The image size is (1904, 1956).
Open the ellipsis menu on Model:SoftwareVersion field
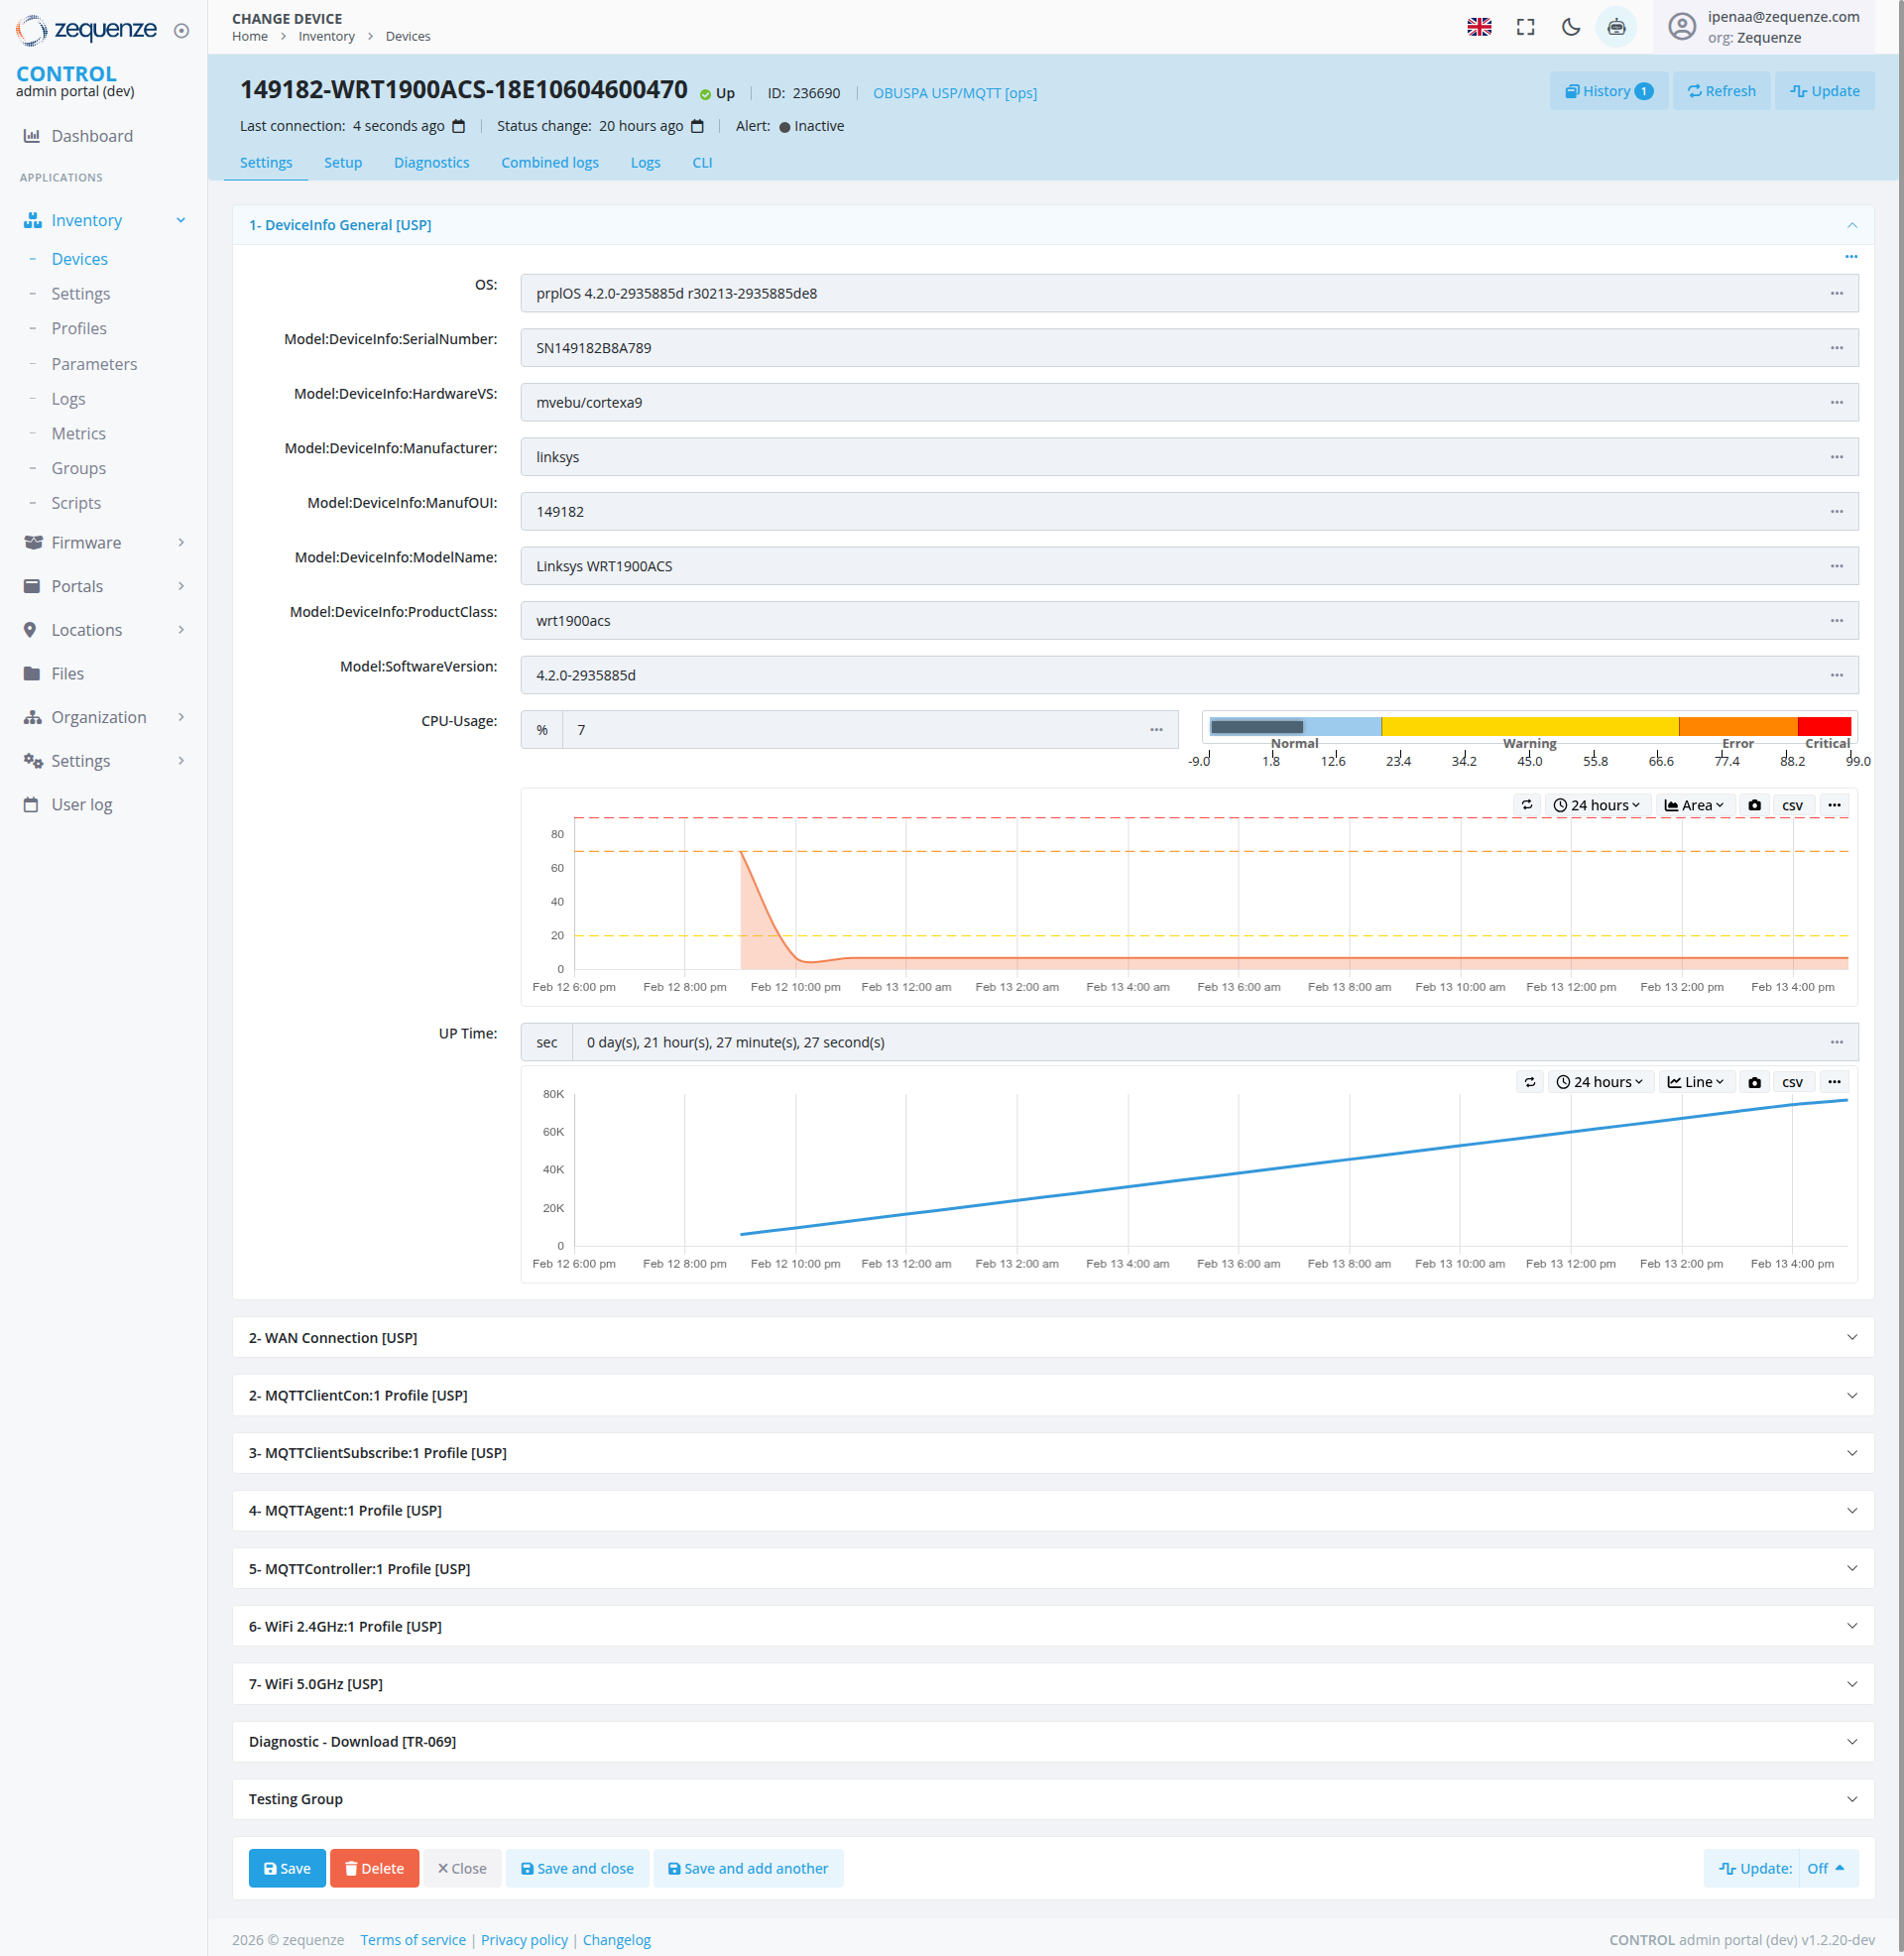pos(1836,675)
